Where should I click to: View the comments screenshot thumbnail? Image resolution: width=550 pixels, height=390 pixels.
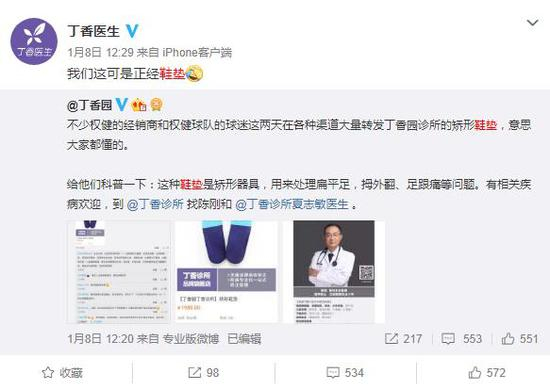[x=119, y=271]
